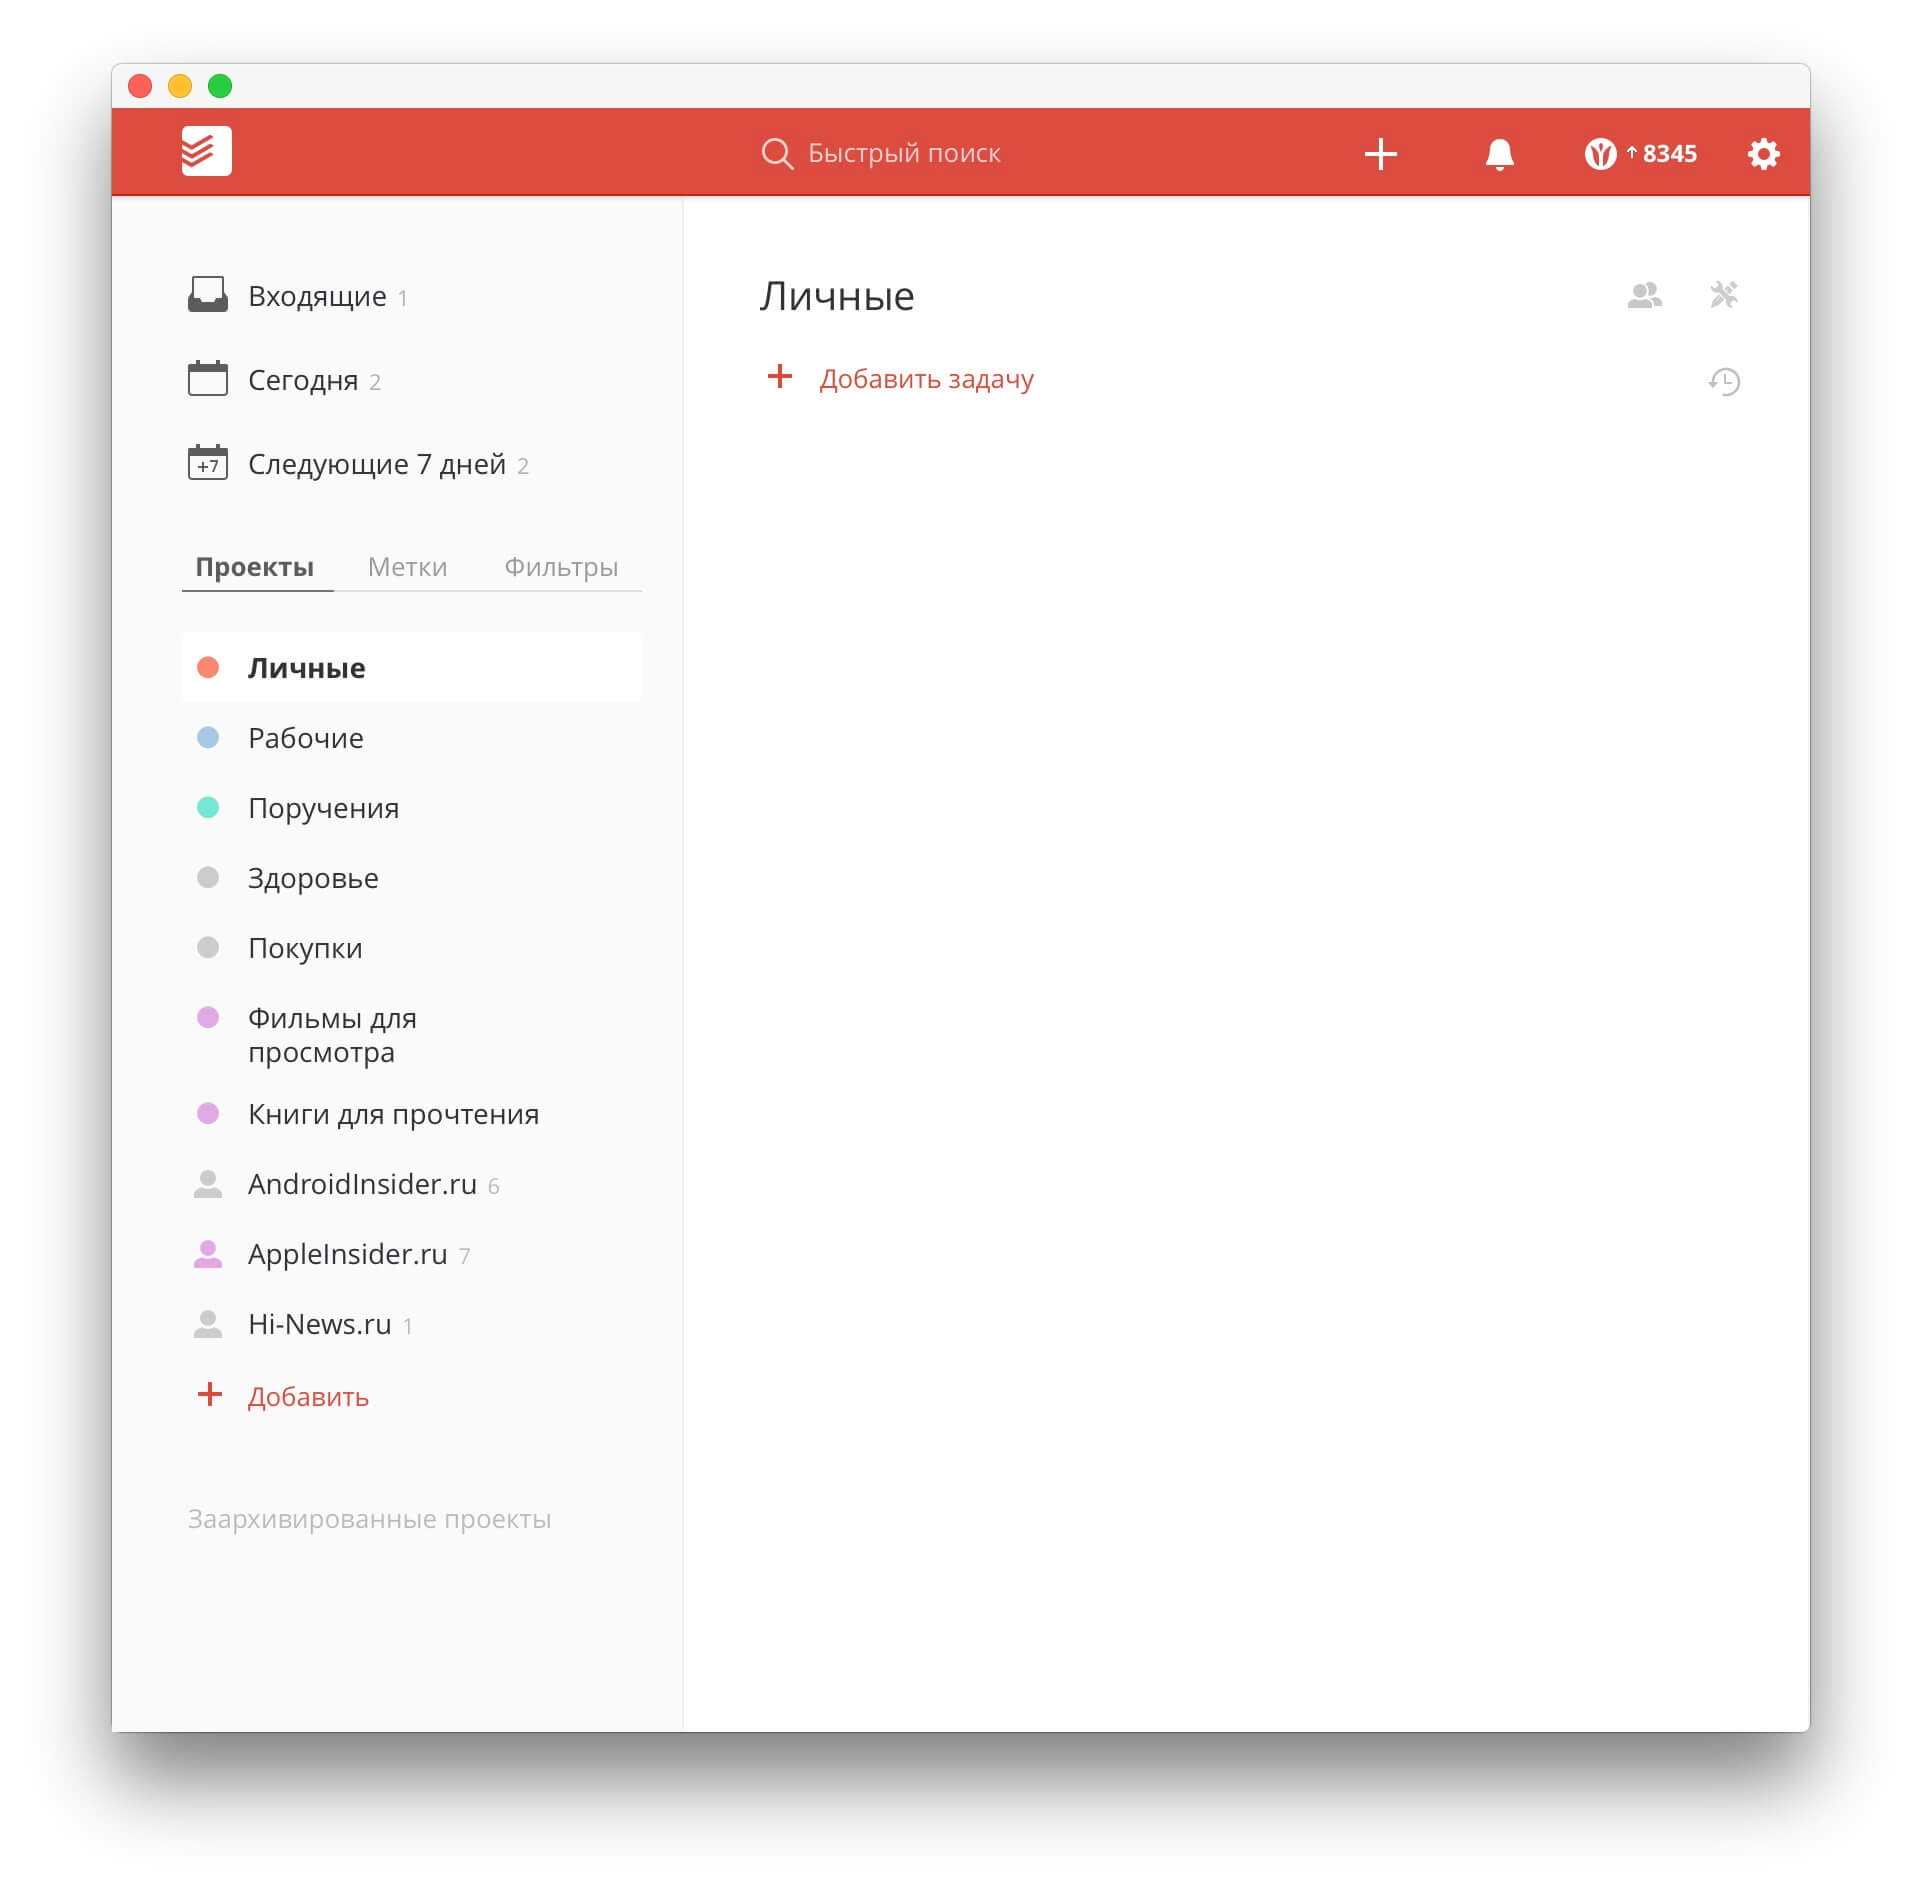The width and height of the screenshot is (1922, 1892).
Task: Click the red color dot of Личные
Action: [207, 667]
